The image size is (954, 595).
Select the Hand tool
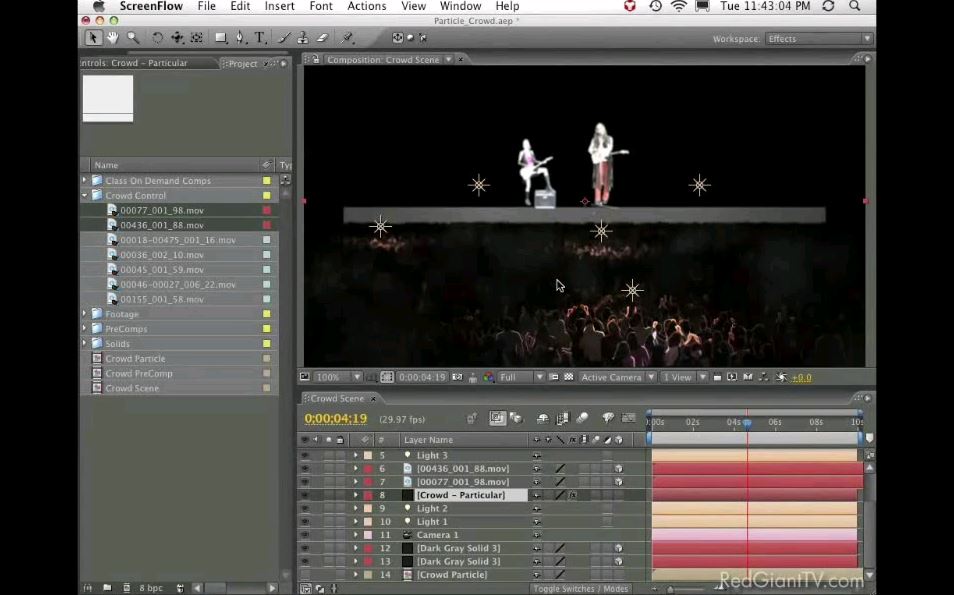pos(113,38)
